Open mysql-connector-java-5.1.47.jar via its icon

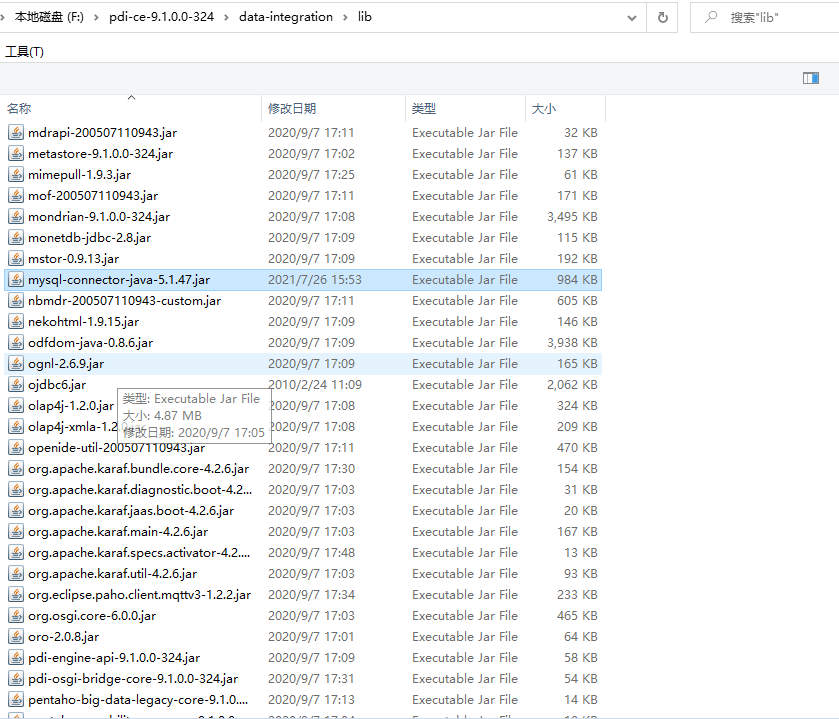(x=15, y=279)
